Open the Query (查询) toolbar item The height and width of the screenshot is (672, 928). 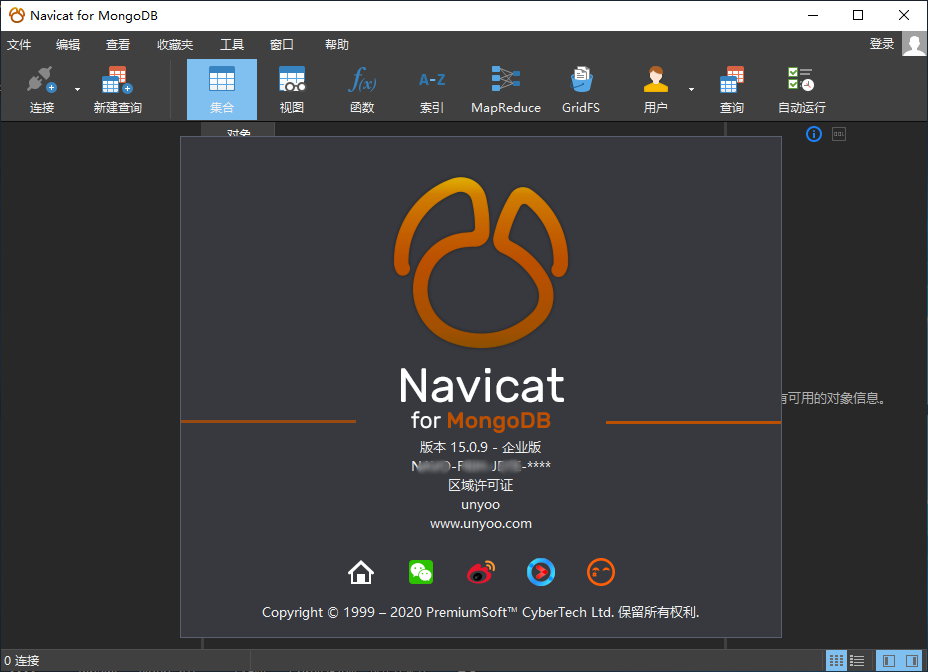(x=732, y=89)
